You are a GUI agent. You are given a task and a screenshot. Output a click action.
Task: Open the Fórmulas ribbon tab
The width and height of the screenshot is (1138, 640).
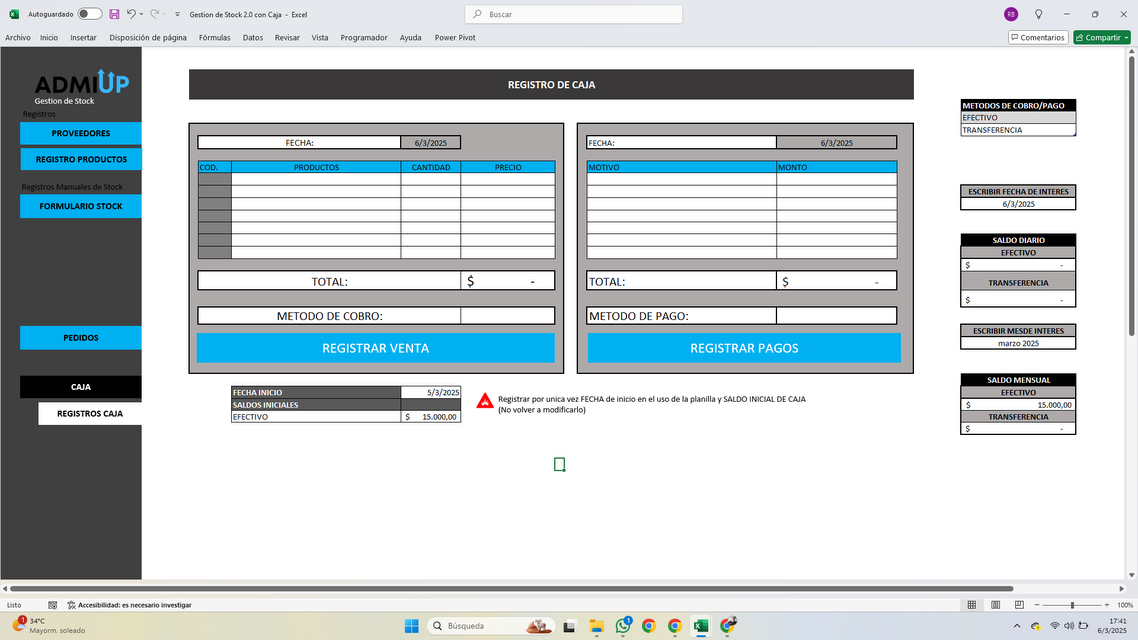(x=214, y=38)
